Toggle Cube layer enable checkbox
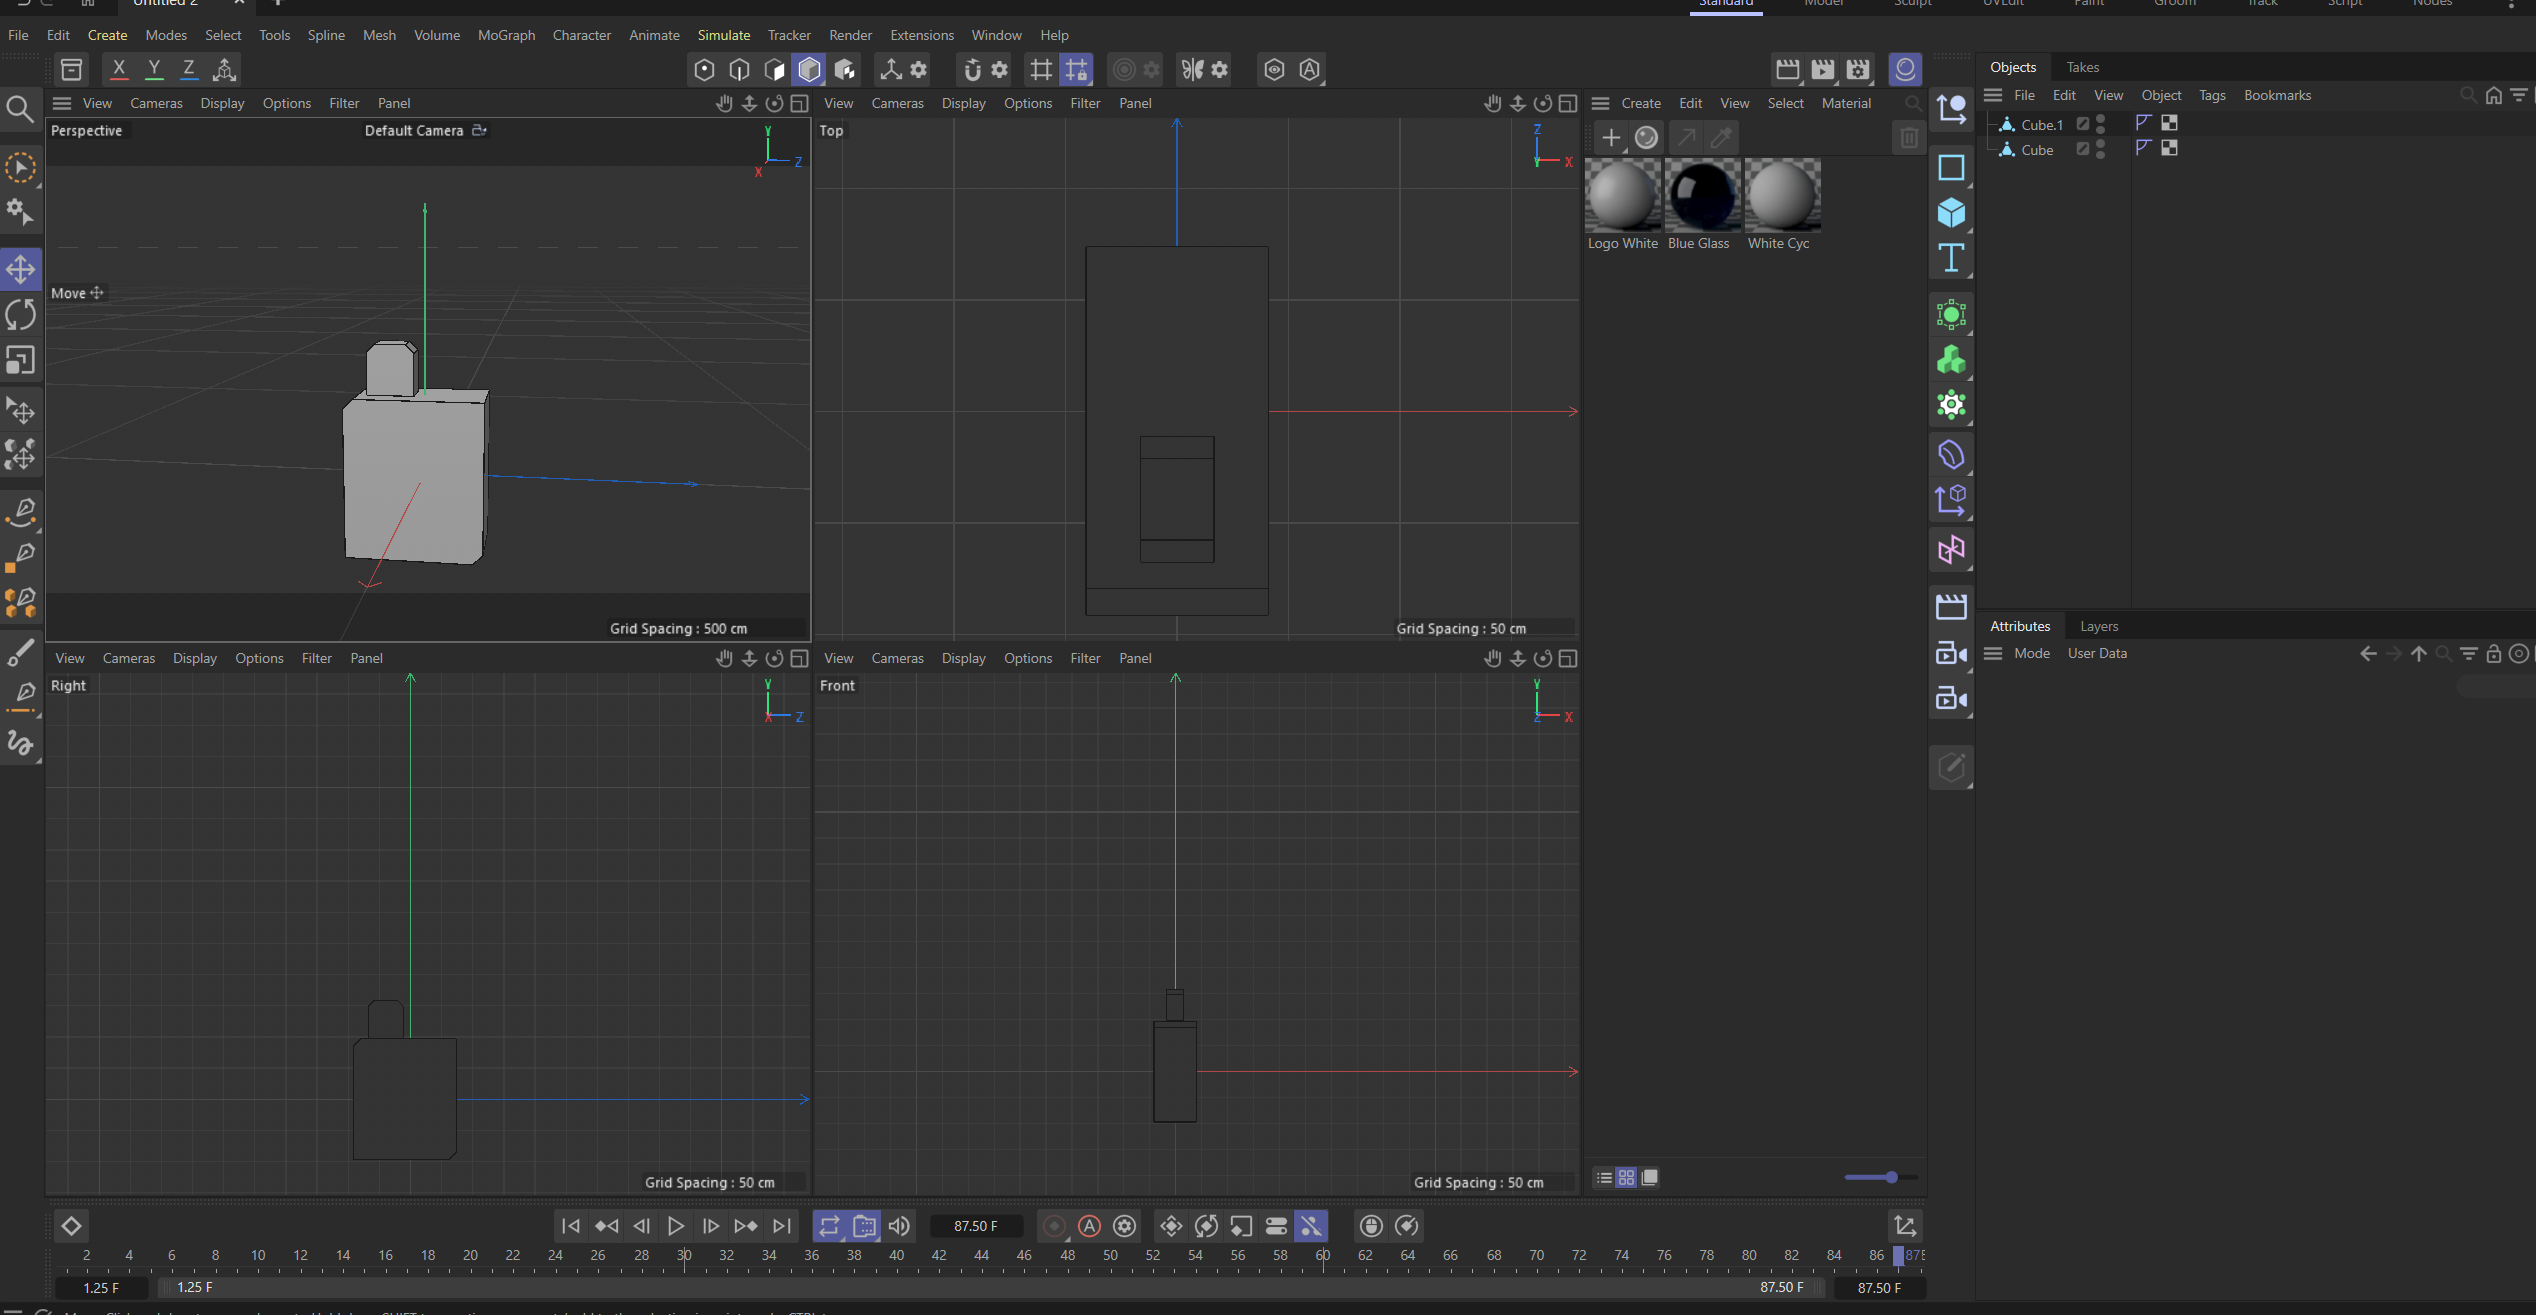The width and height of the screenshot is (2536, 1315). click(x=2083, y=149)
